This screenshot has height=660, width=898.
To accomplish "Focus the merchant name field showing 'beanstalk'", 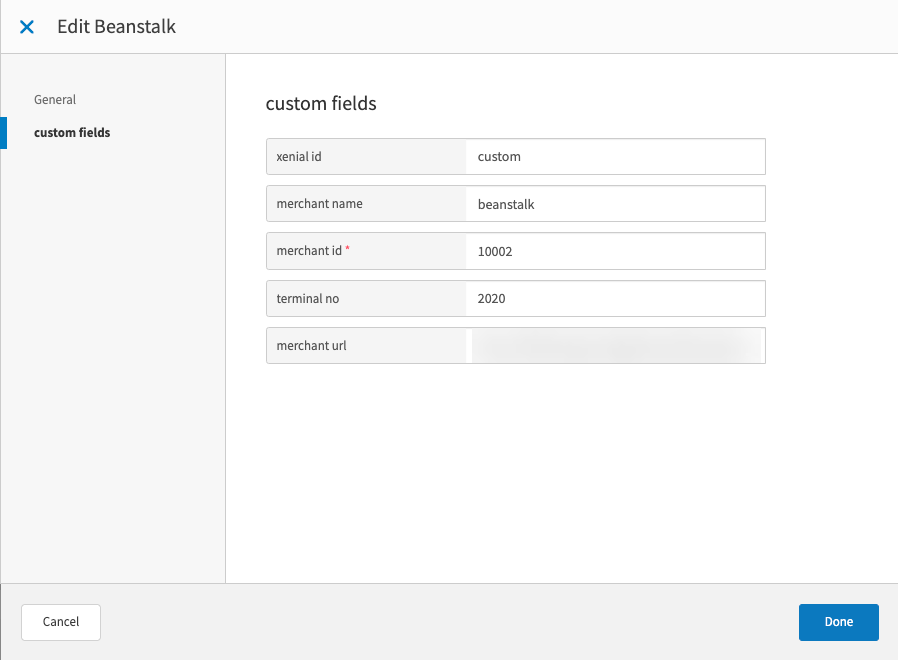I will [612, 203].
